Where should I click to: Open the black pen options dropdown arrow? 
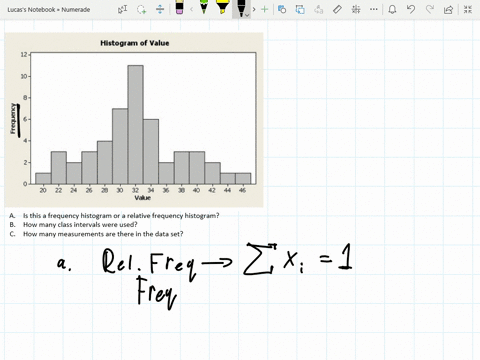click(x=247, y=15)
